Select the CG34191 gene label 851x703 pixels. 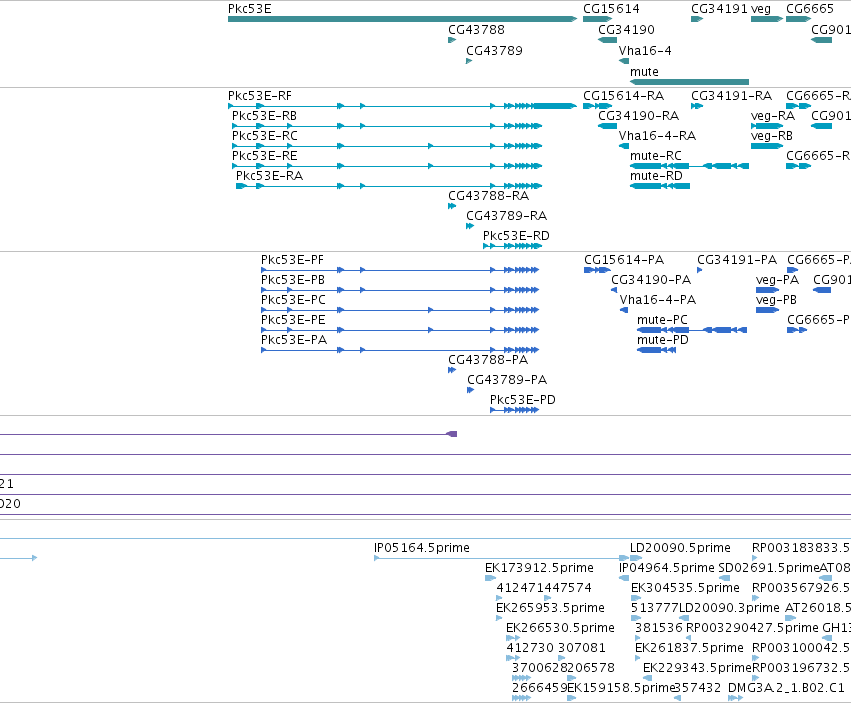click(719, 9)
